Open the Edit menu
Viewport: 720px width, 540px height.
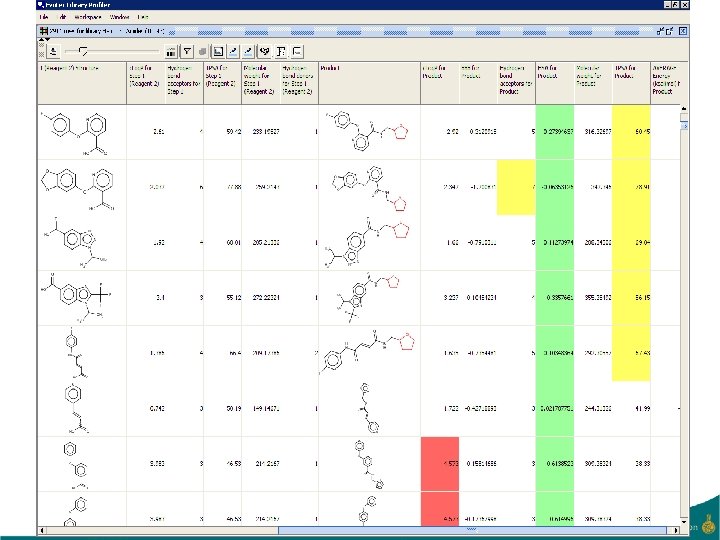pyautogui.click(x=62, y=17)
